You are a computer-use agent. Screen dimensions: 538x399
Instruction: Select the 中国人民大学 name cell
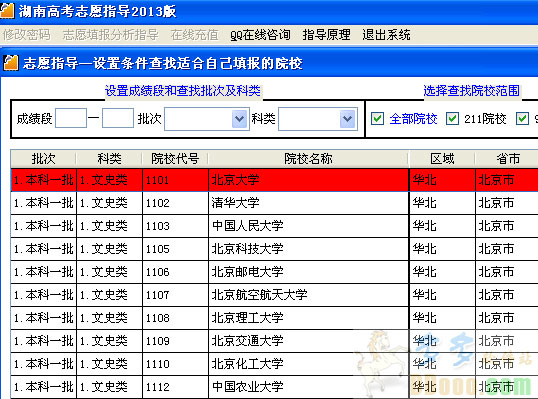(x=308, y=226)
